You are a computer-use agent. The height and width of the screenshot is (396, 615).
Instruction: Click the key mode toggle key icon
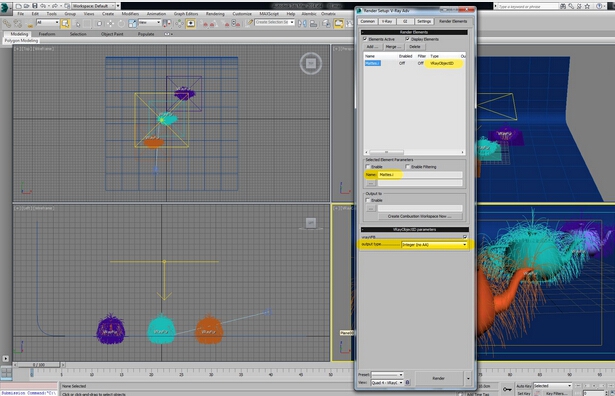point(507,389)
